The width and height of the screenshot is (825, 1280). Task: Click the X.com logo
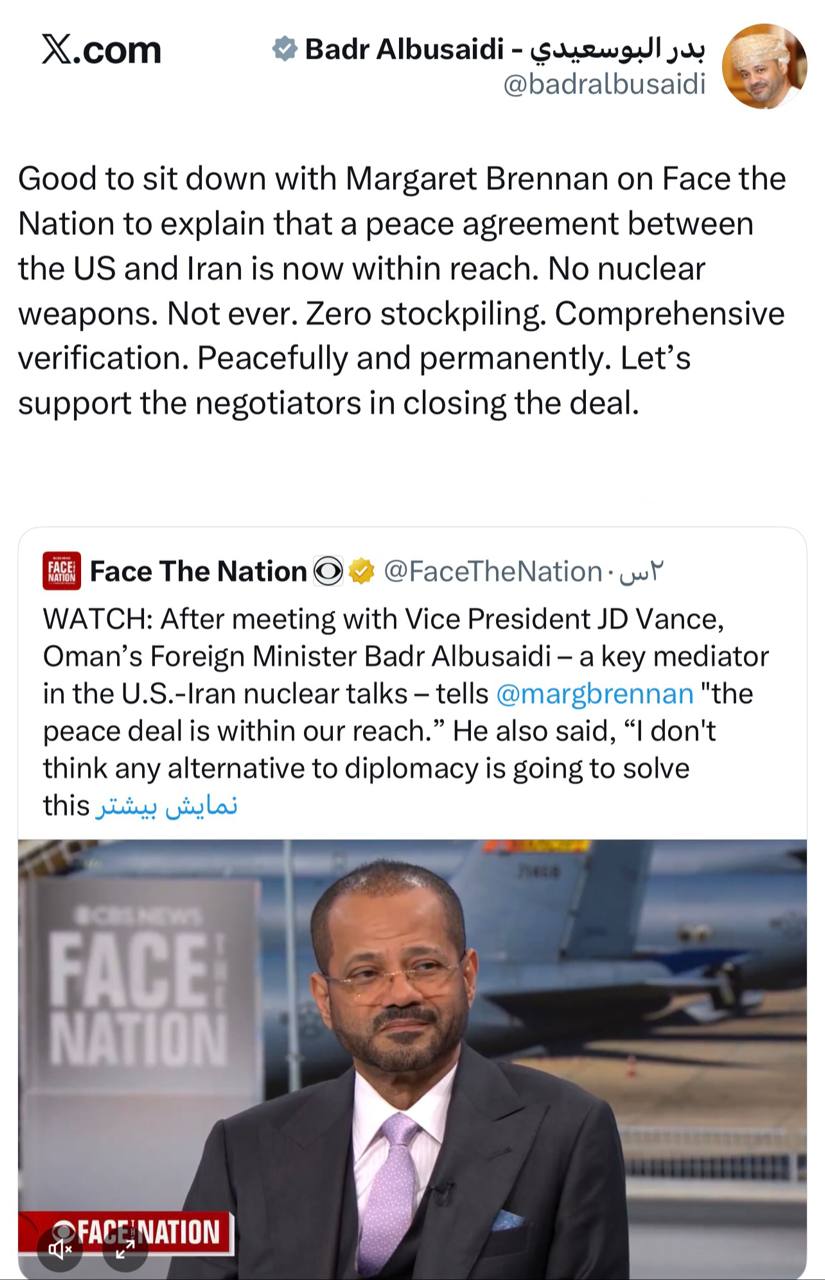(x=101, y=49)
